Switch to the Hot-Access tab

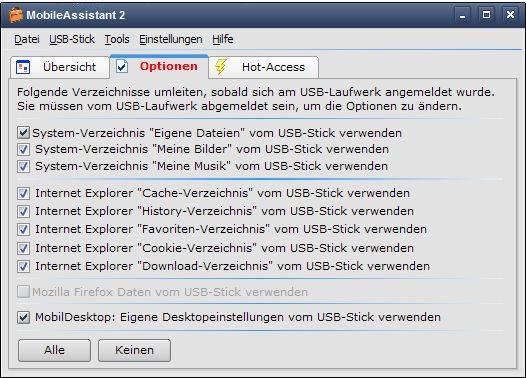tap(264, 67)
